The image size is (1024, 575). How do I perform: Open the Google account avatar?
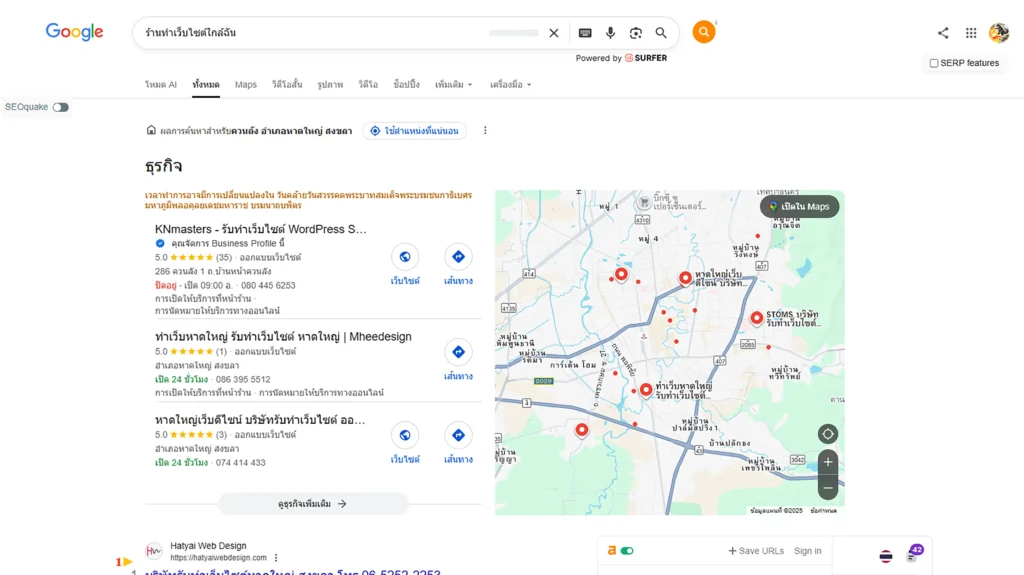click(999, 33)
